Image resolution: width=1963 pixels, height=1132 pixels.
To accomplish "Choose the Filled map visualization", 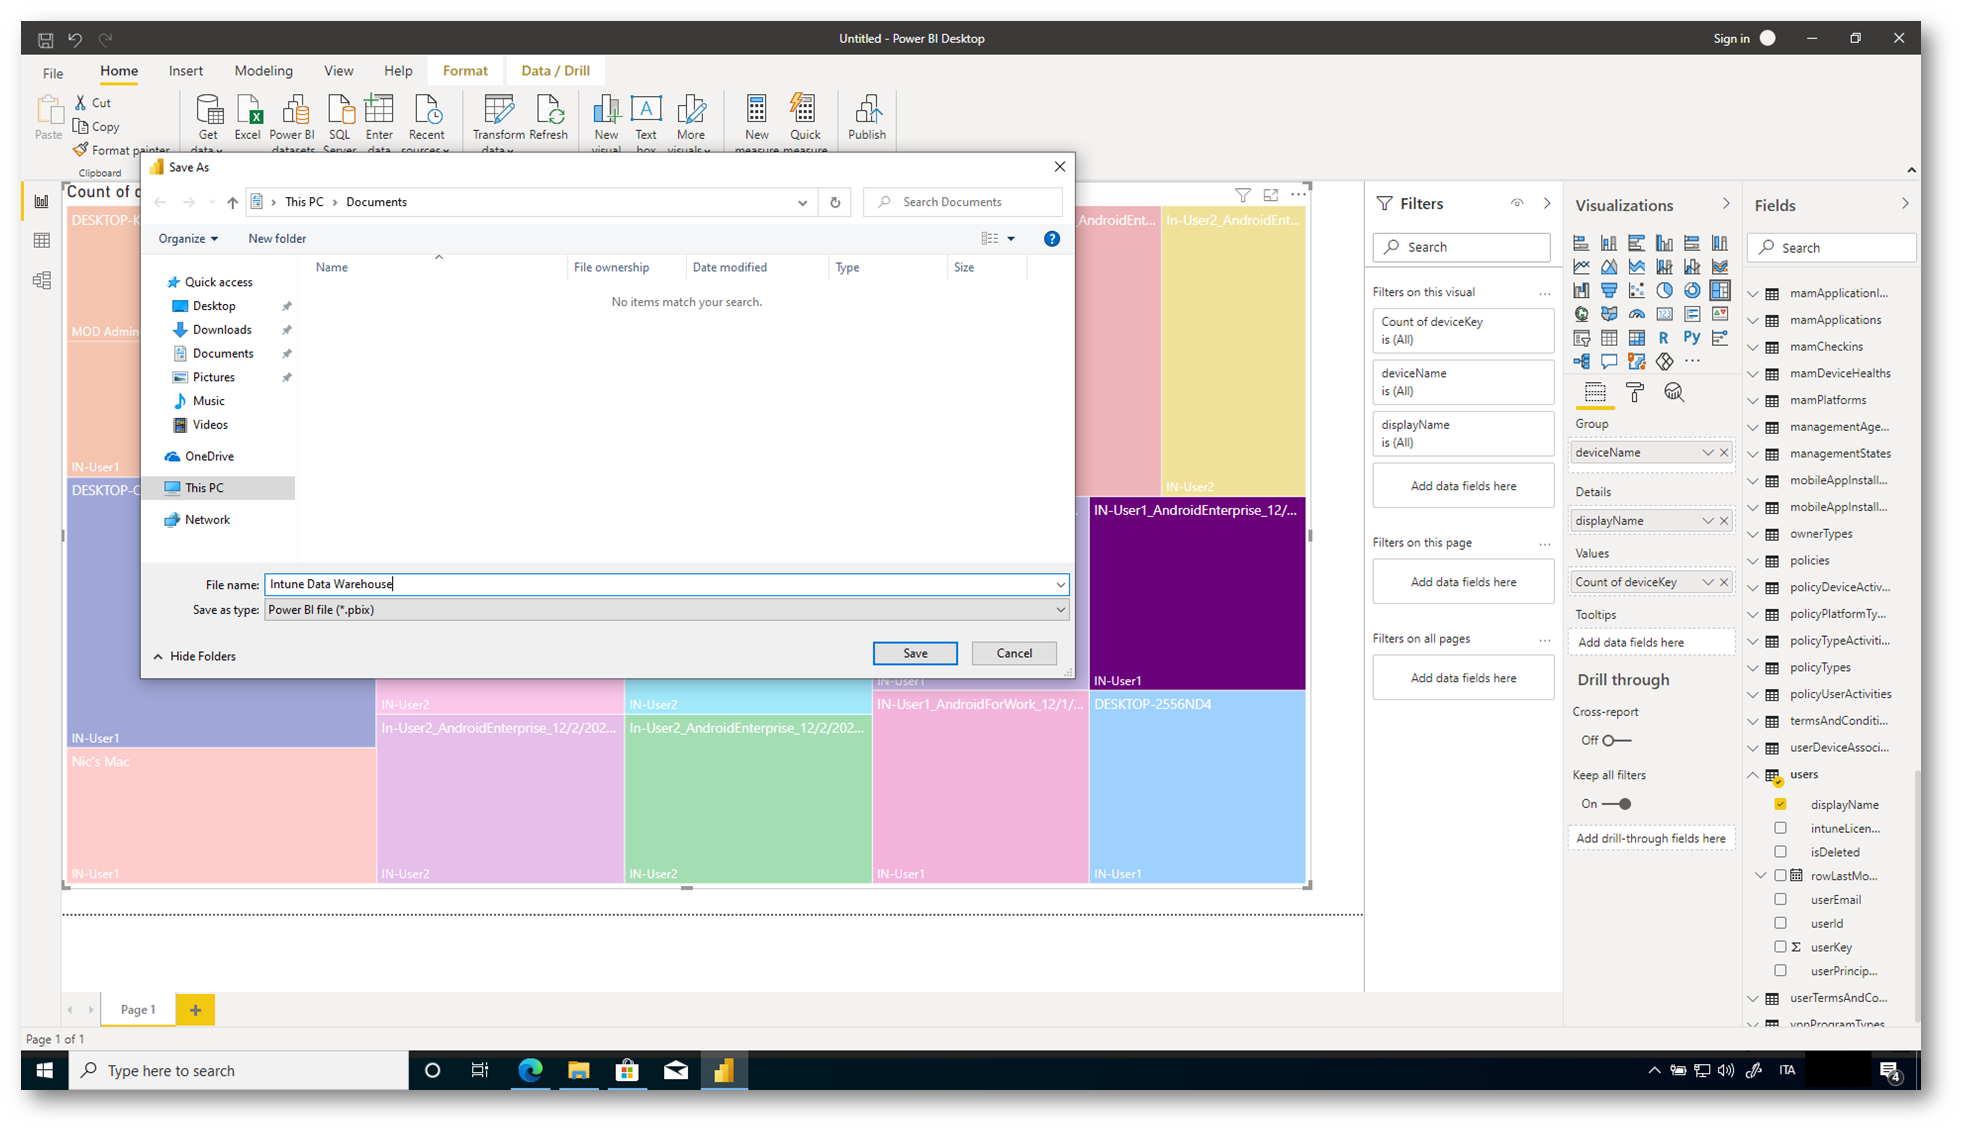I will click(1608, 314).
